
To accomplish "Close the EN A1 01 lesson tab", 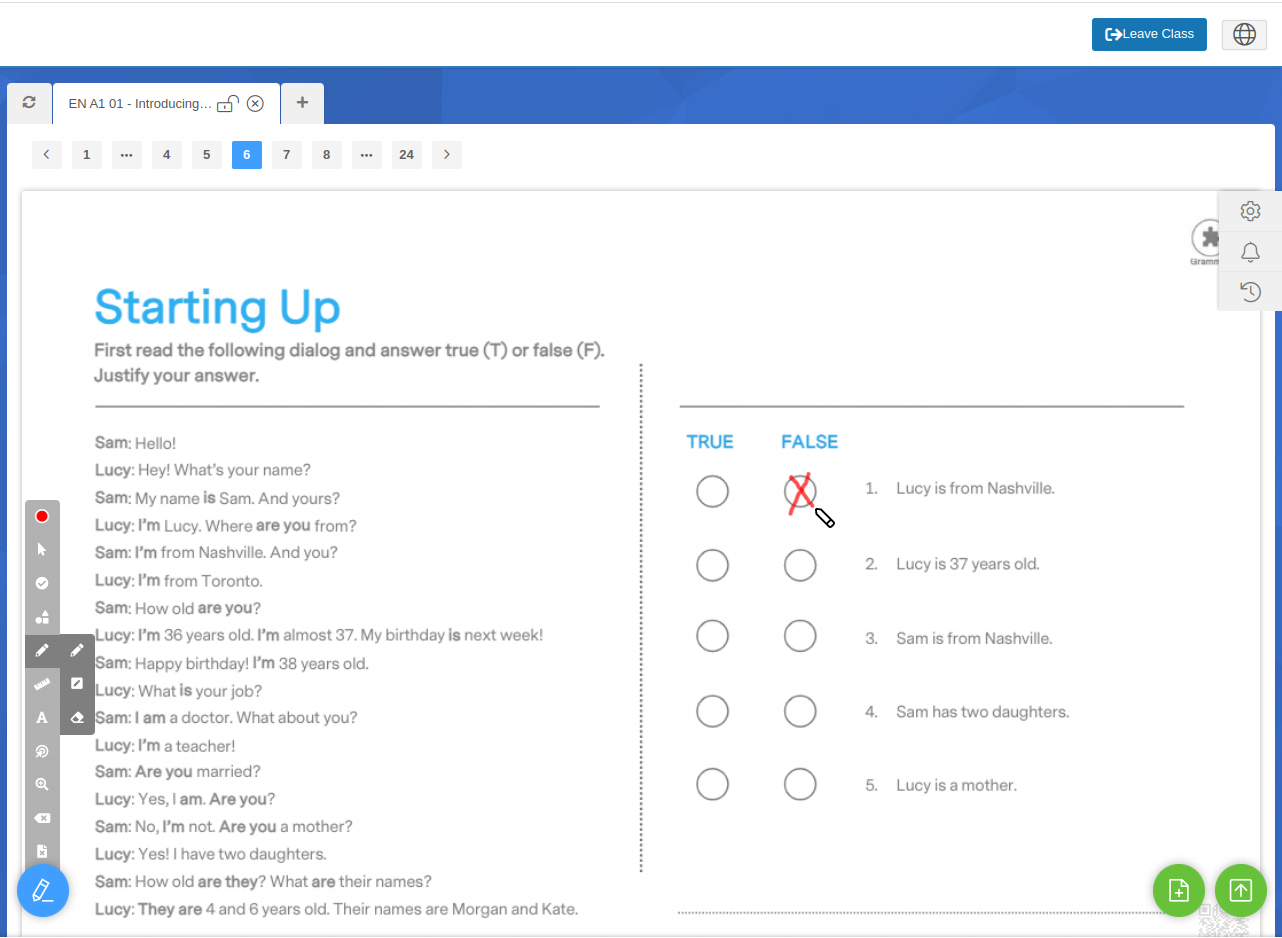I will tap(255, 103).
